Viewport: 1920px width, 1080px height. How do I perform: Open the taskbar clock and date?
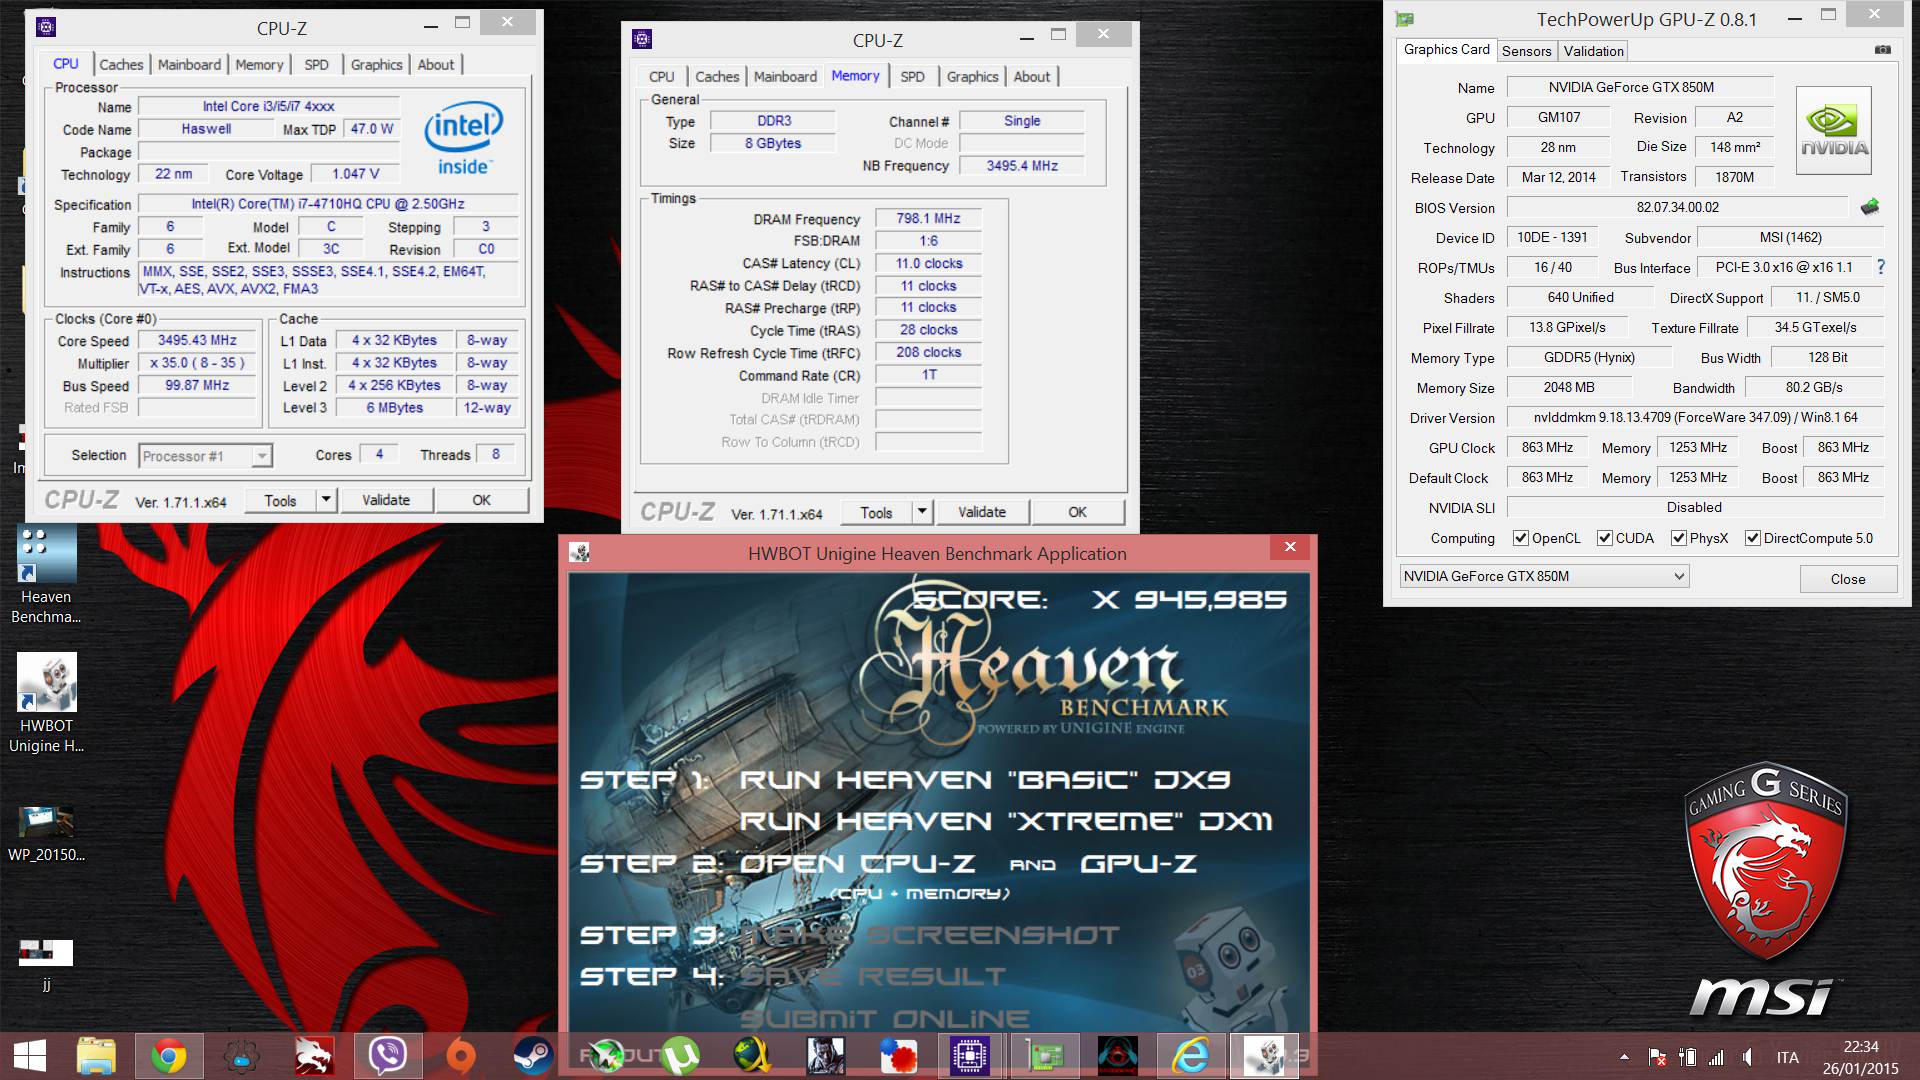(x=1860, y=1057)
